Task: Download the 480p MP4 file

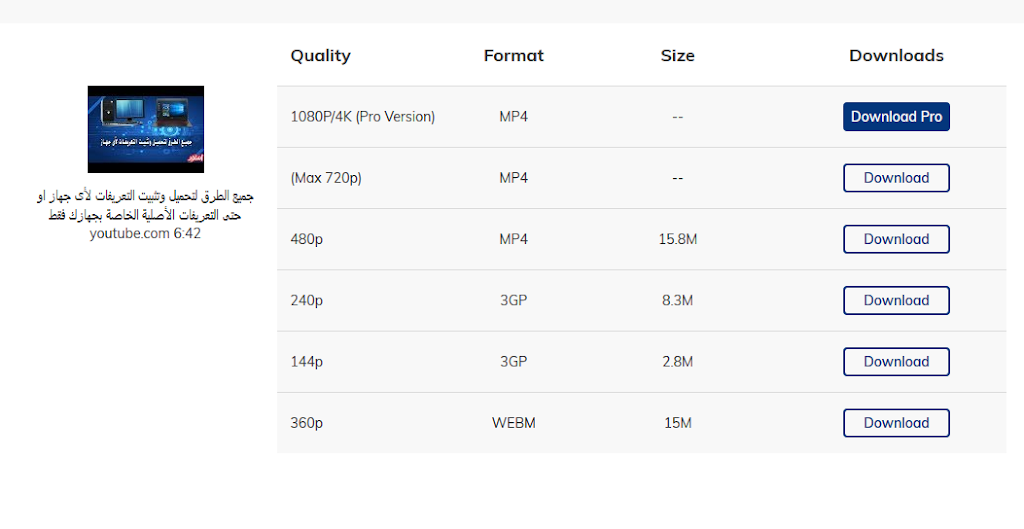Action: click(896, 239)
